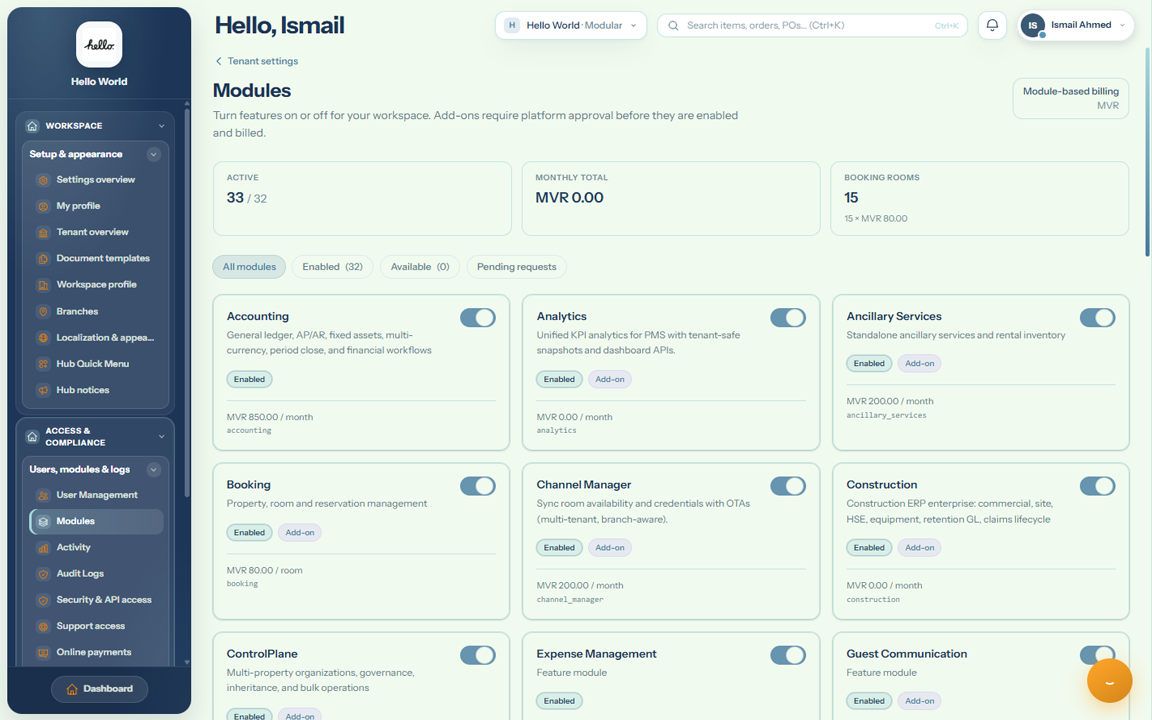Turn off the Channel Manager module

(788, 486)
